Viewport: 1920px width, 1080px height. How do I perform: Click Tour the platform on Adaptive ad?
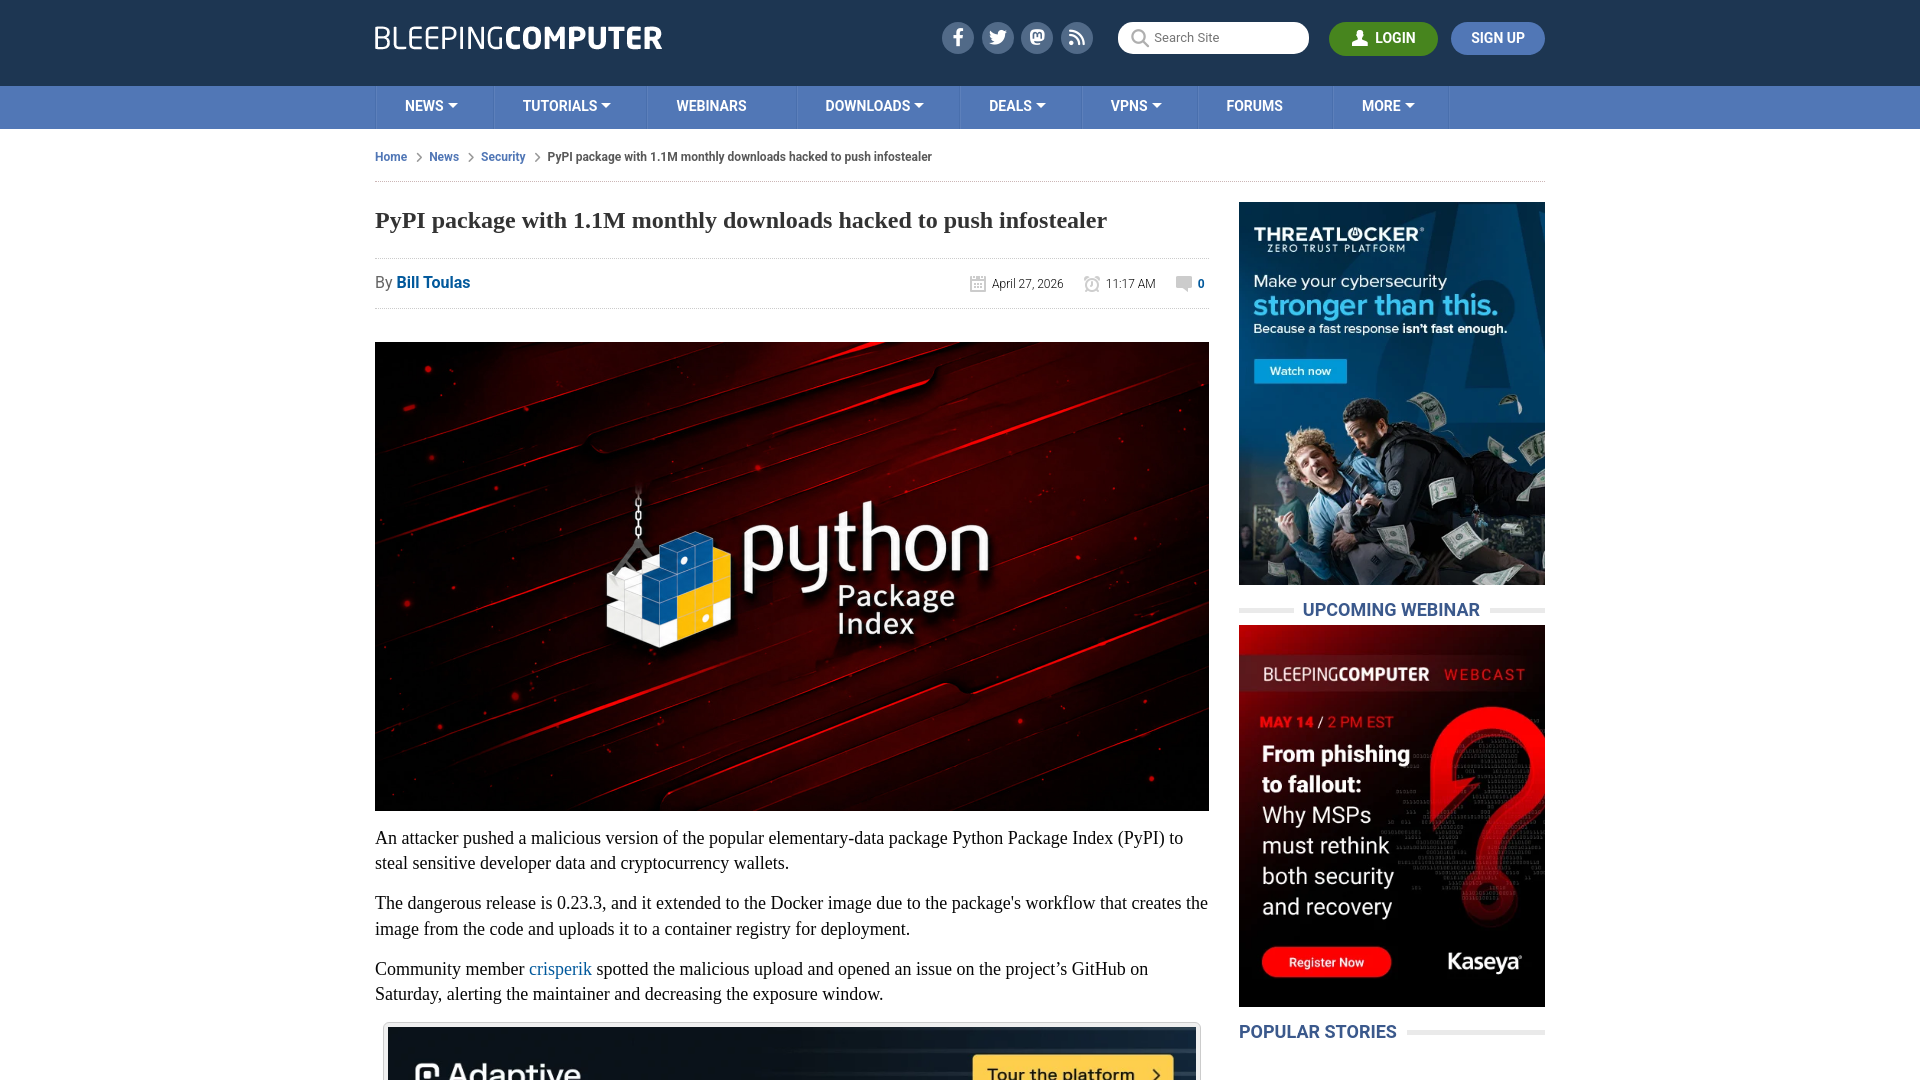(x=1073, y=1068)
